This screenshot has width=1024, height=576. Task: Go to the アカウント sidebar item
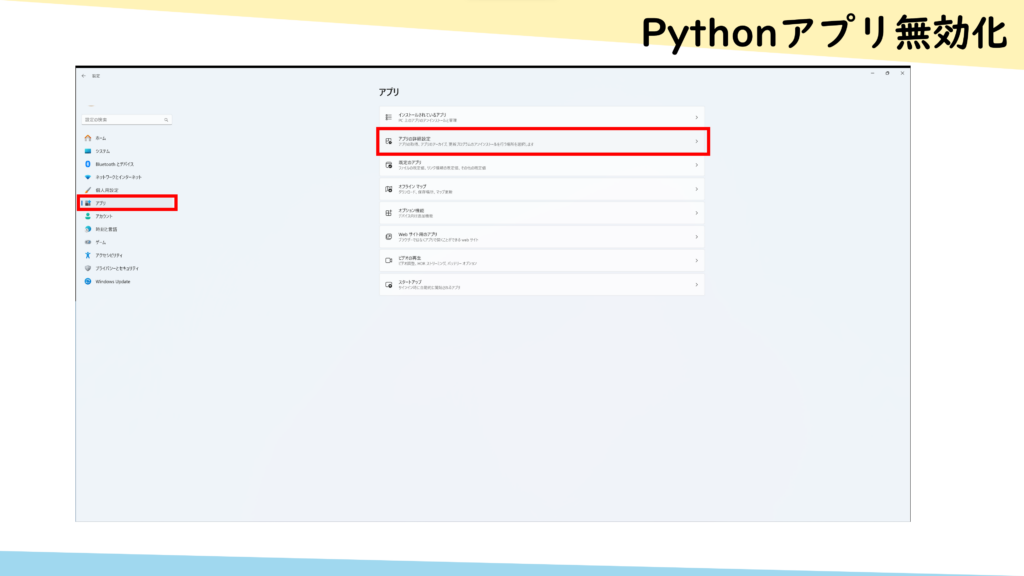click(127, 216)
